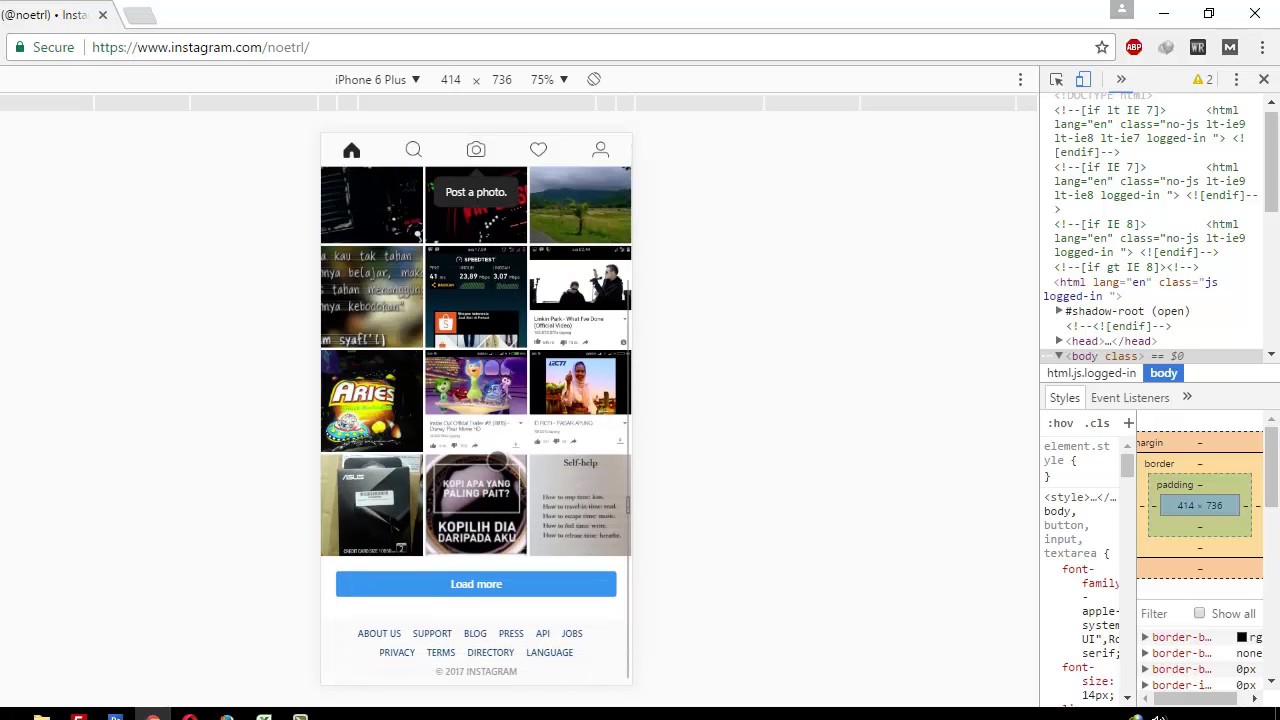Open the profile person icon
The image size is (1280, 720).
pyautogui.click(x=601, y=150)
